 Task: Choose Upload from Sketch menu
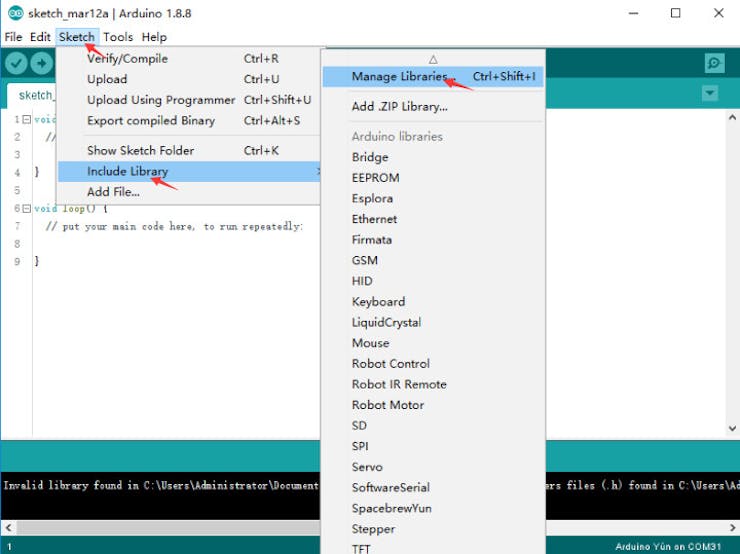click(189, 79)
